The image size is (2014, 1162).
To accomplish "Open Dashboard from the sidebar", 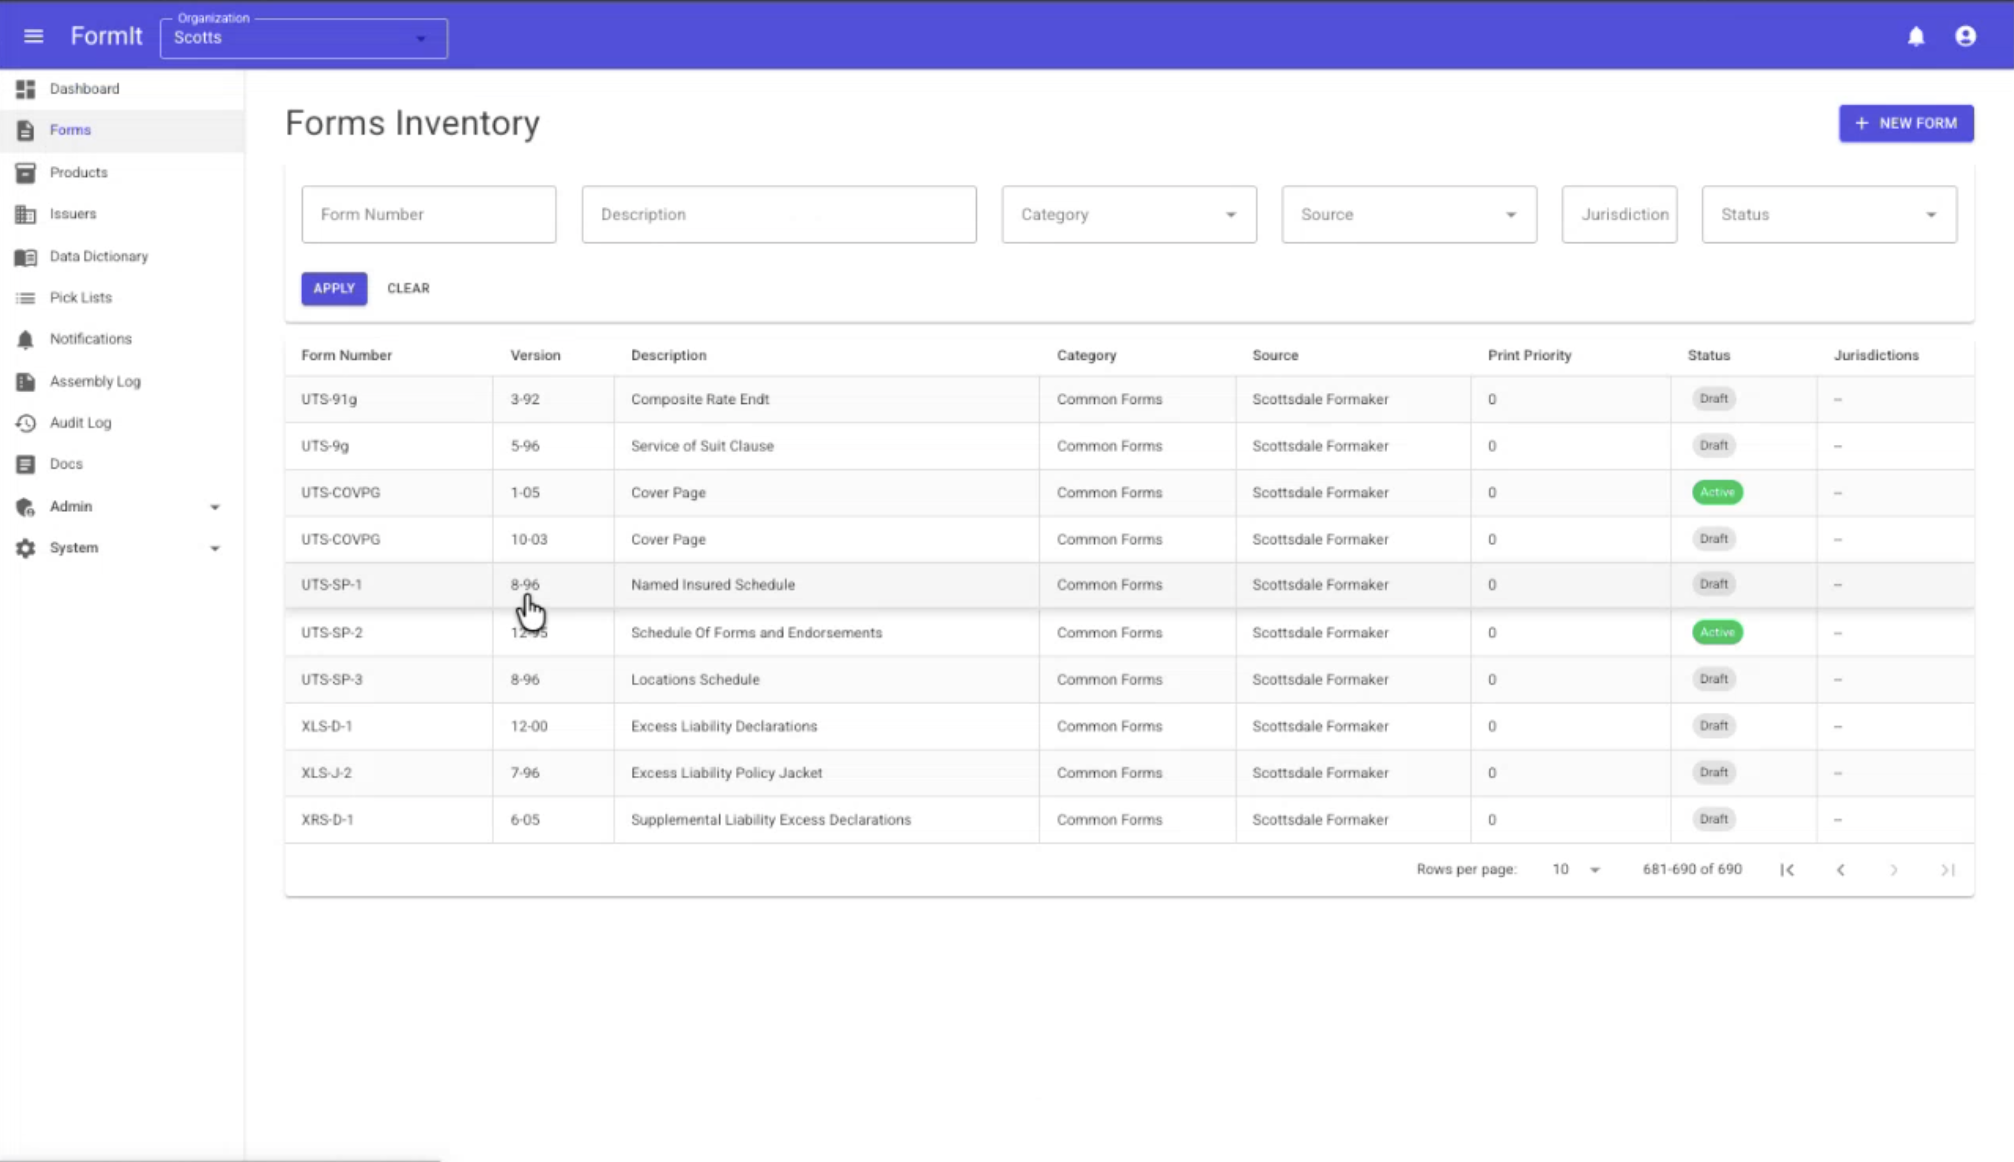I will tap(122, 89).
